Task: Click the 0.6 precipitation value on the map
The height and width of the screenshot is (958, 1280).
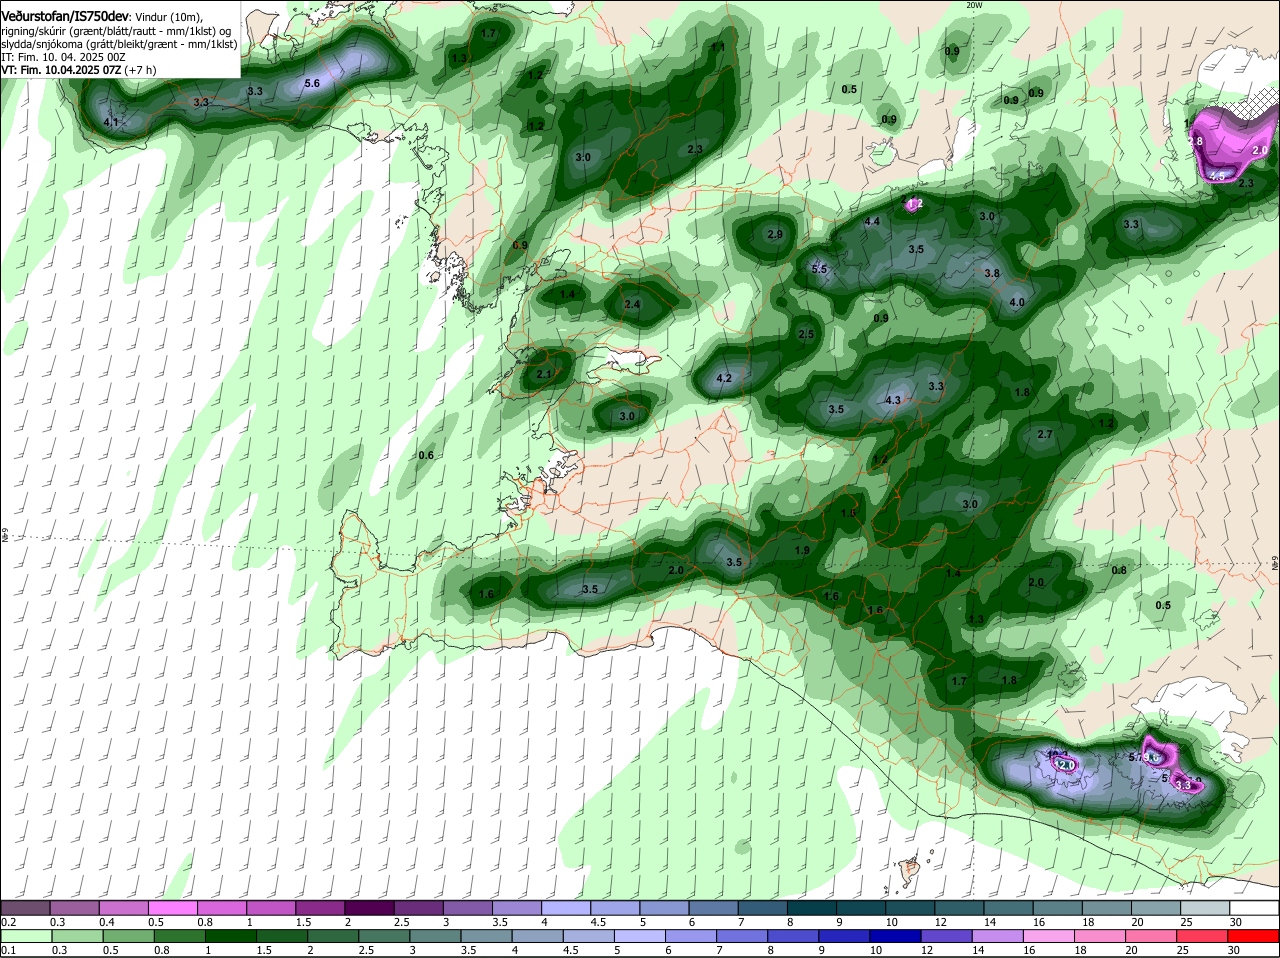Action: (426, 455)
